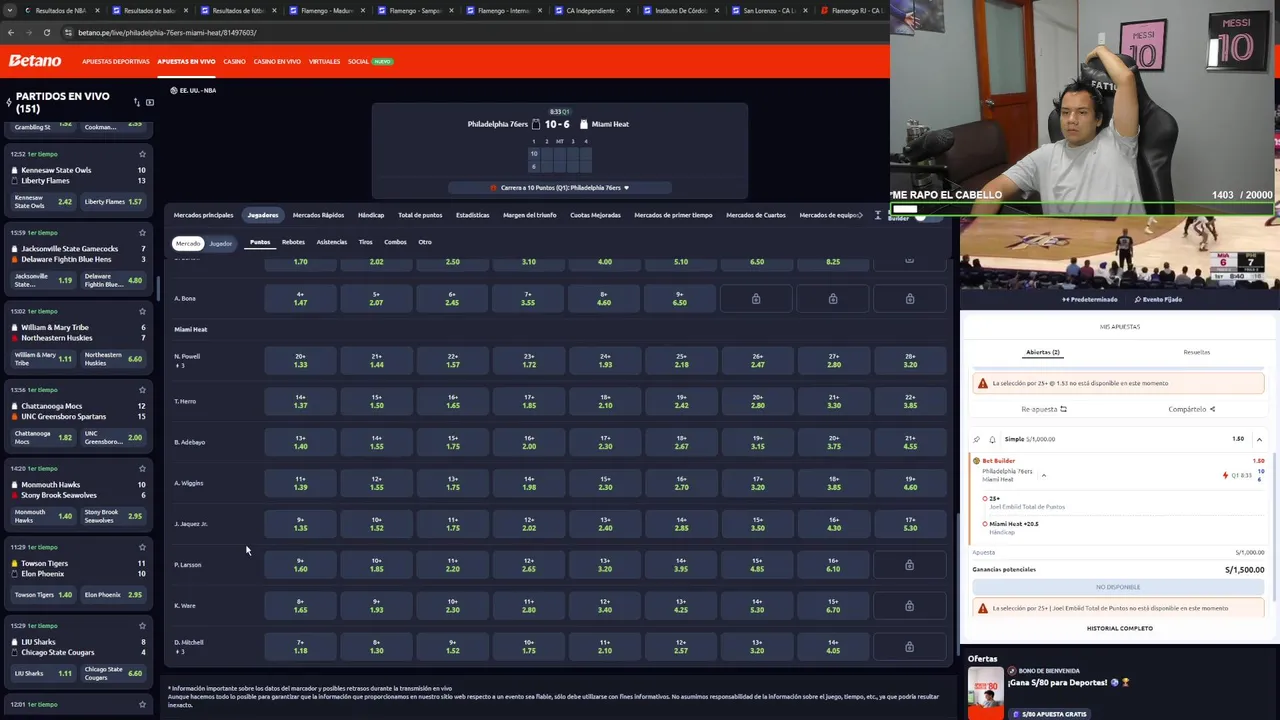The image size is (1280, 720).
Task: Click the browser back arrow
Action: (10, 32)
